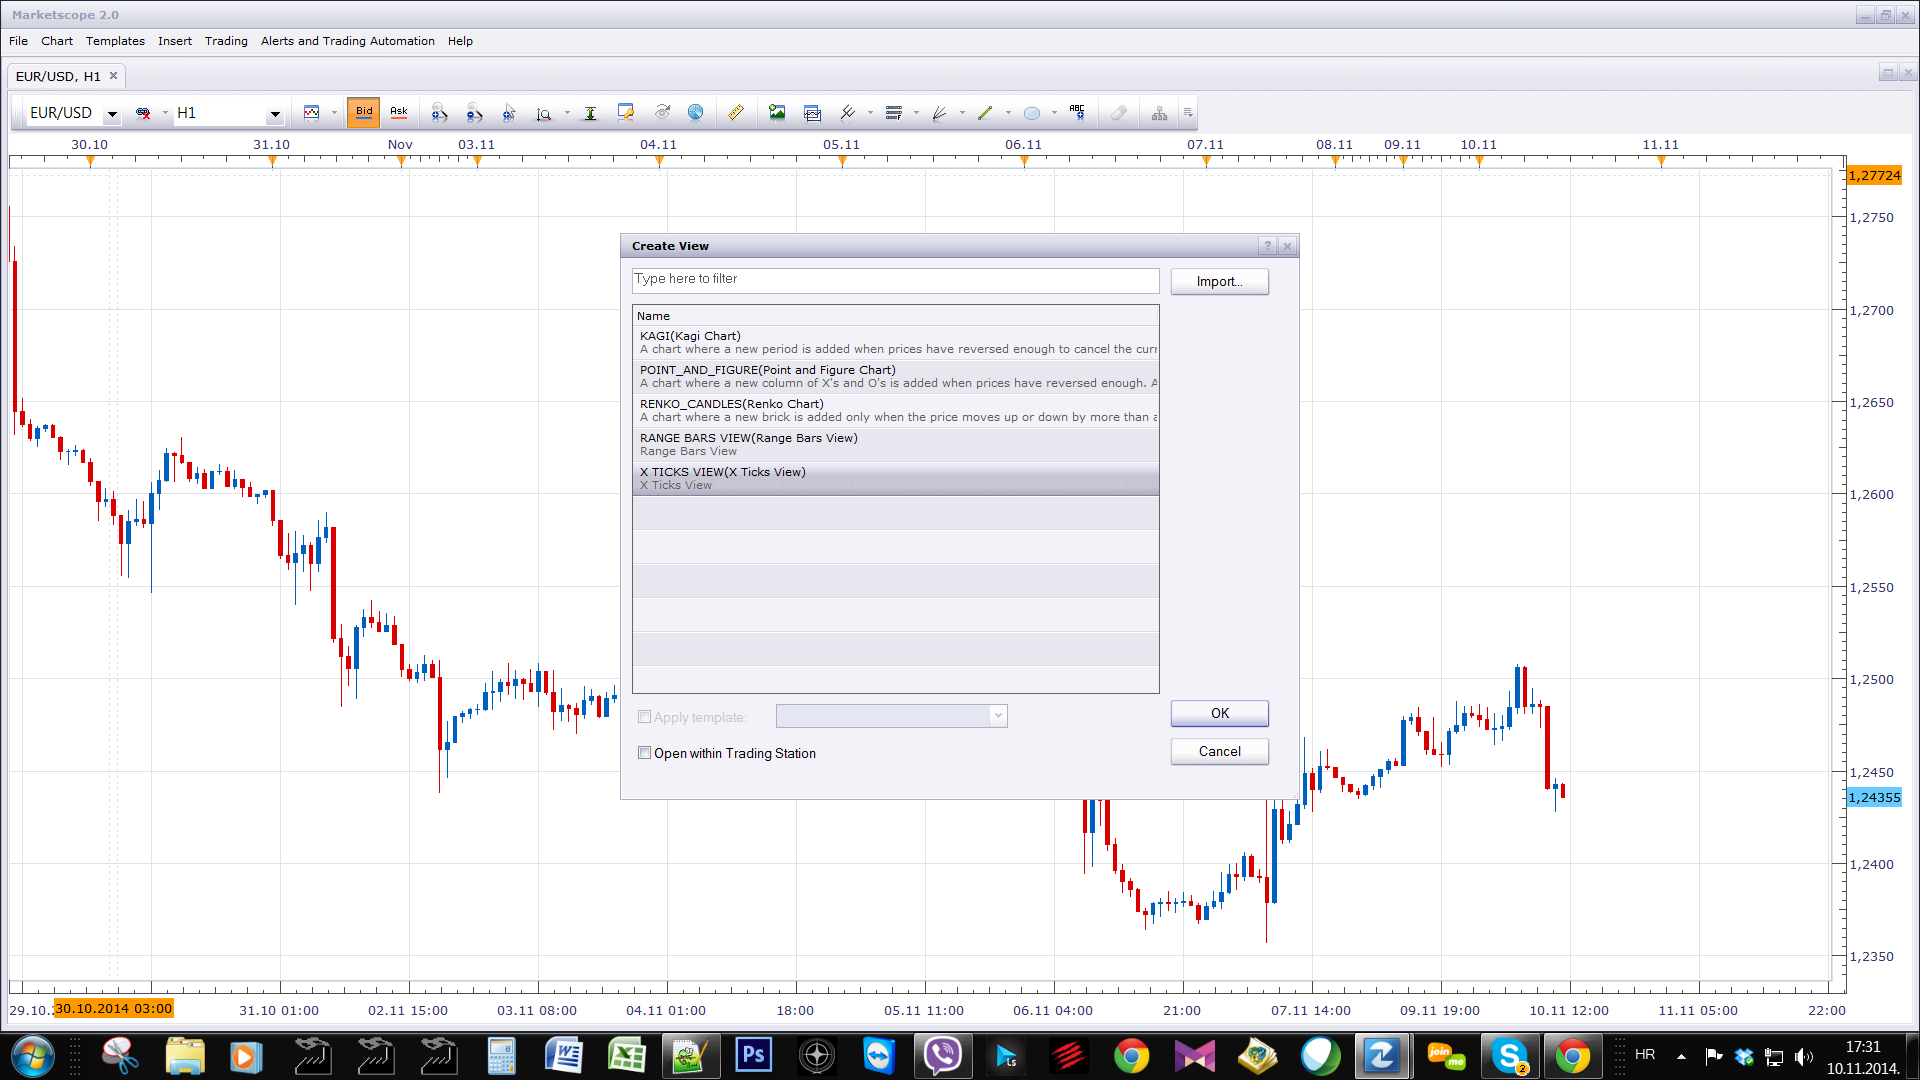This screenshot has width=1920, height=1080.
Task: Open the EUR/USD instrument dropdown
Action: click(x=112, y=114)
